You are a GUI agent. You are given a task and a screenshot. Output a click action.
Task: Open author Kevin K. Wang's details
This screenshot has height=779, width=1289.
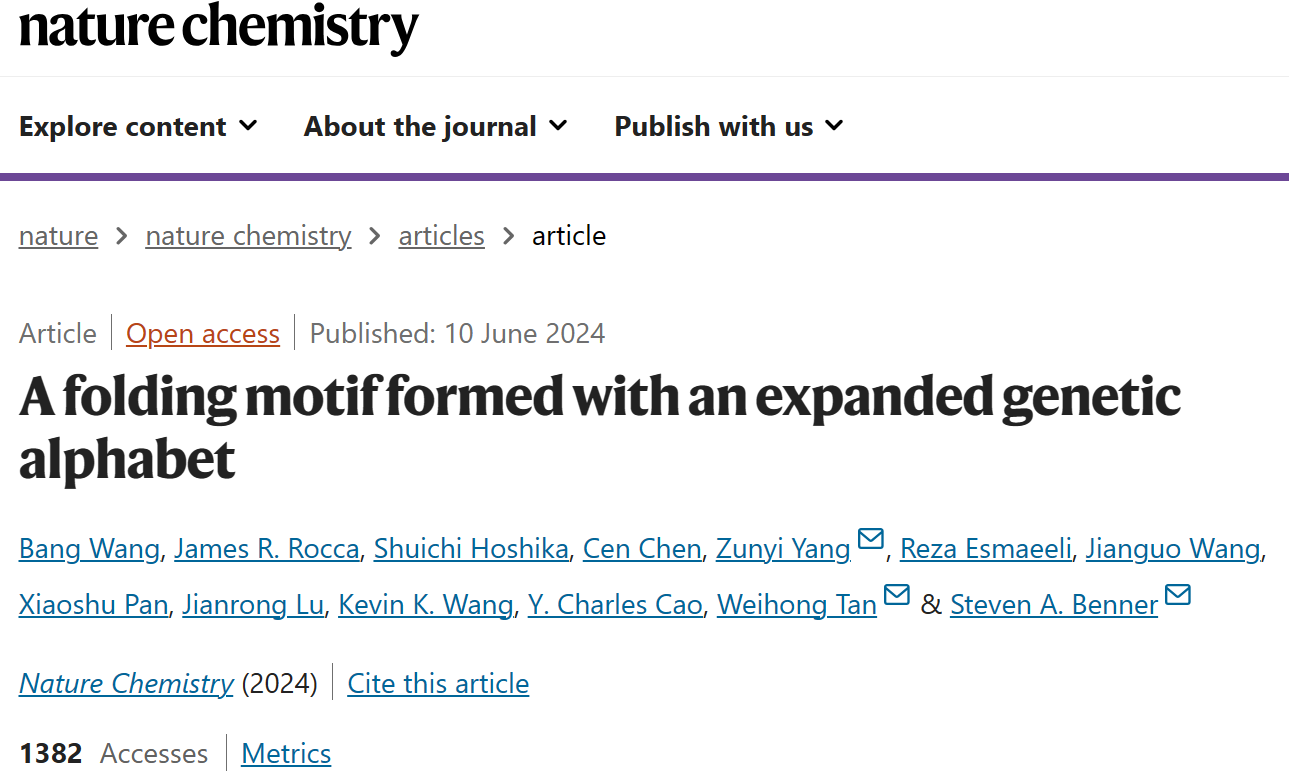(425, 605)
